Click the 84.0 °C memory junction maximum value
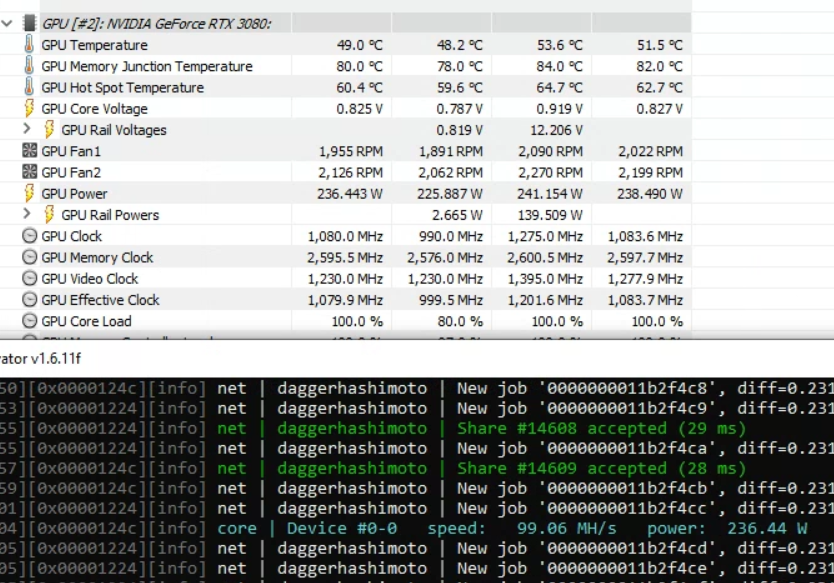 coord(560,66)
